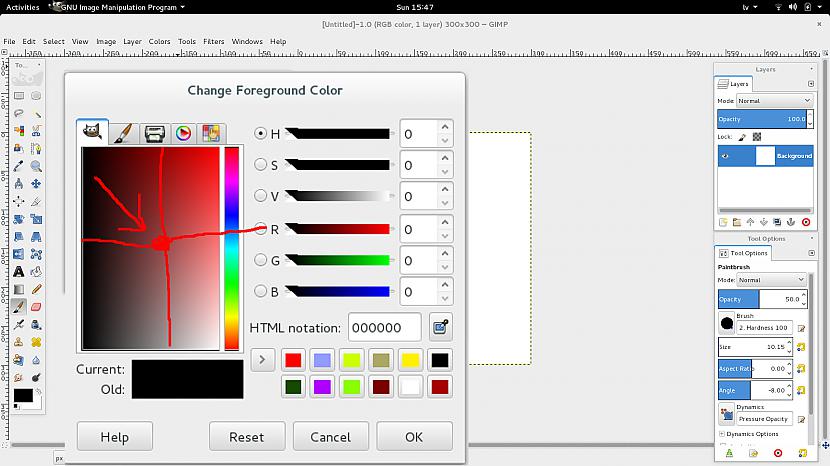Select the S saturation radio button
The height and width of the screenshot is (466, 830).
260,165
